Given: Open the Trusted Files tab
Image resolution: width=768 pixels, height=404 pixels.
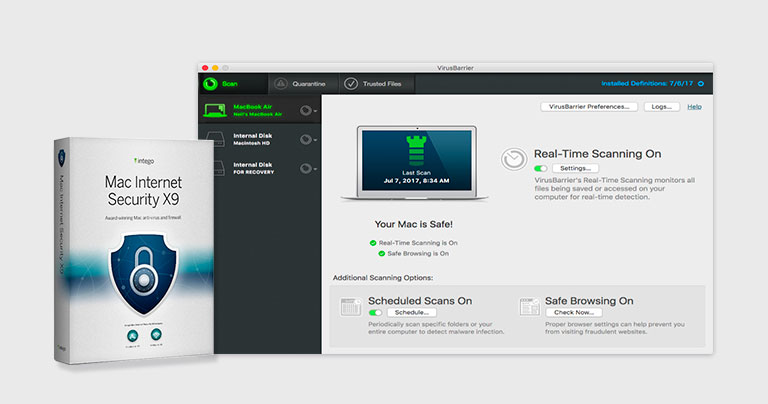Looking at the screenshot, I should click(377, 84).
